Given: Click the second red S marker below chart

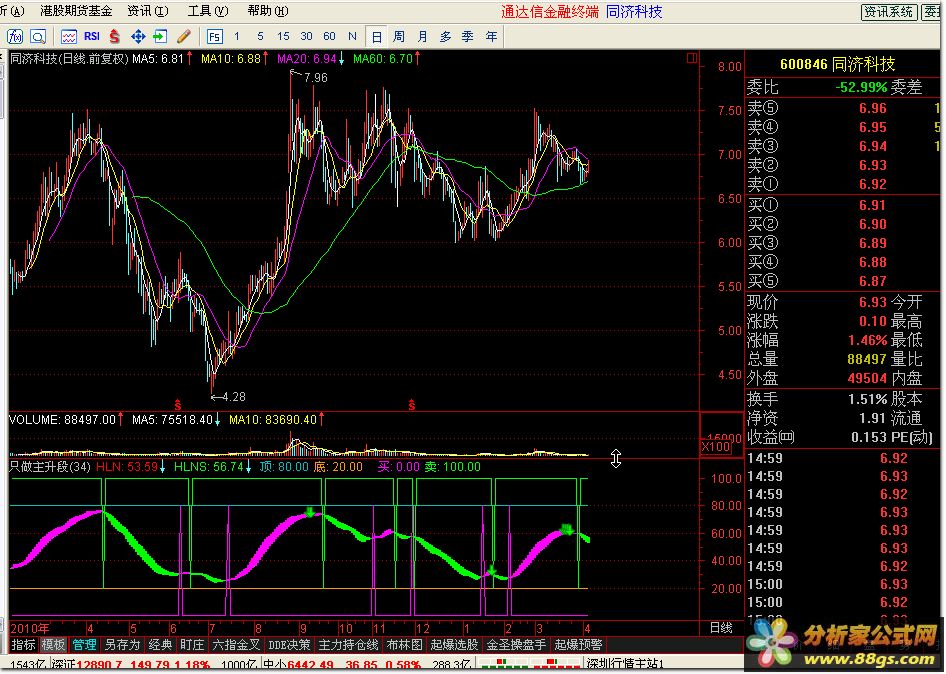Looking at the screenshot, I should pos(411,404).
